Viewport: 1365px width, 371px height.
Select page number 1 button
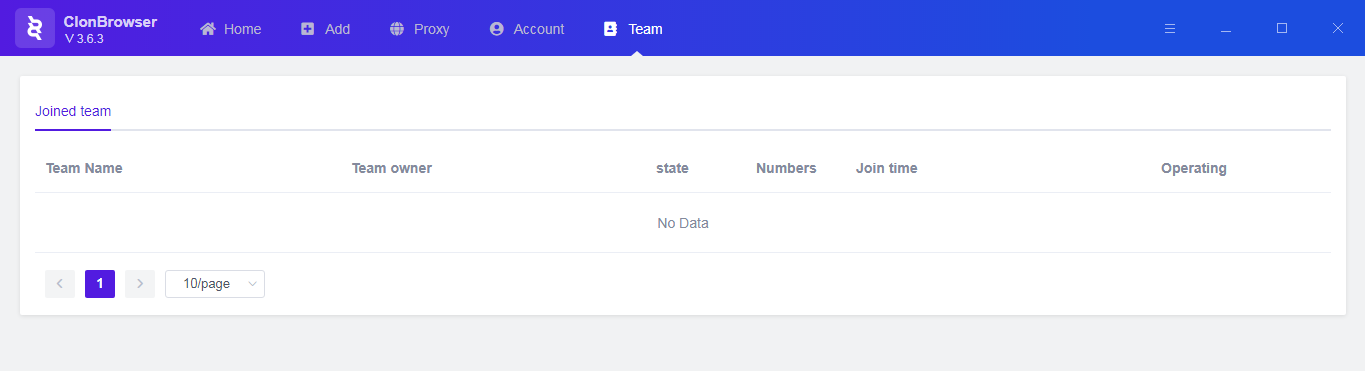[100, 284]
